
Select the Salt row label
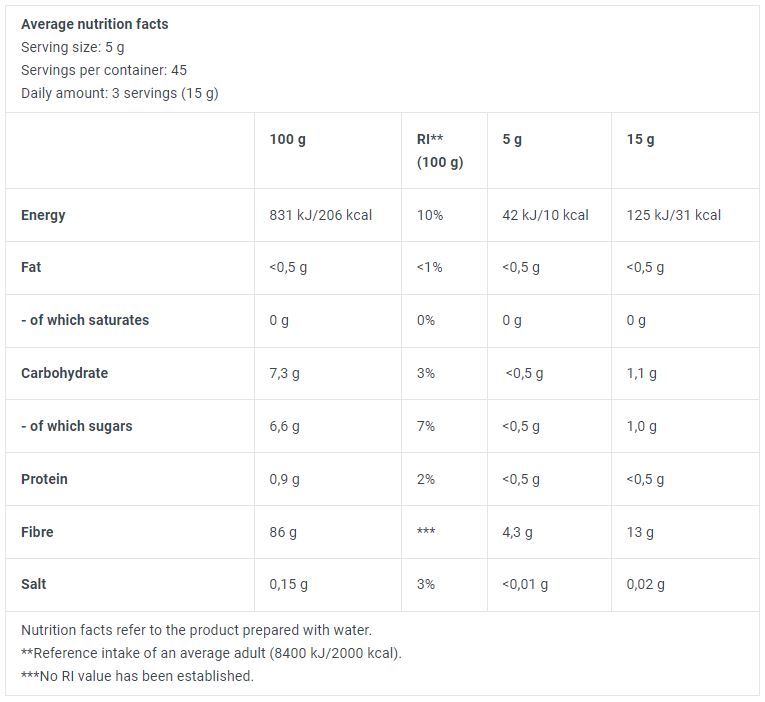[33, 584]
